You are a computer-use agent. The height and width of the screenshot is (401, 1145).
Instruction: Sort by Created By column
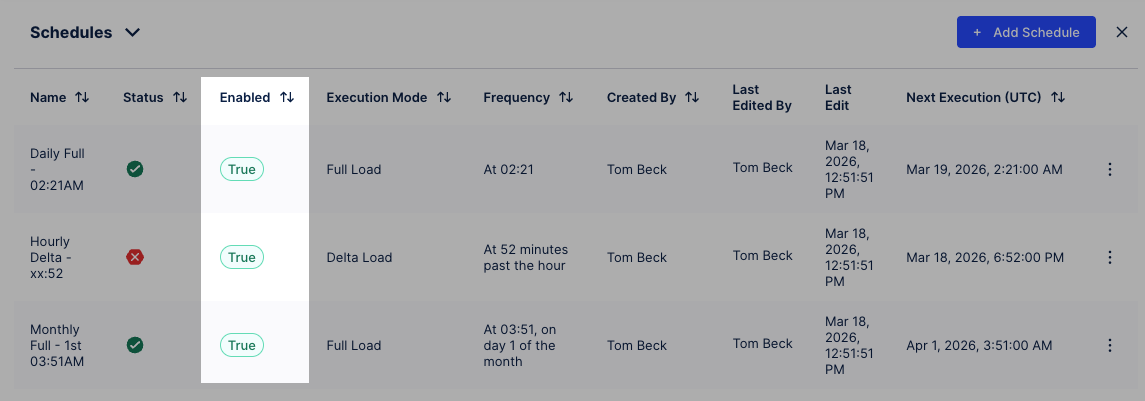[x=692, y=98]
